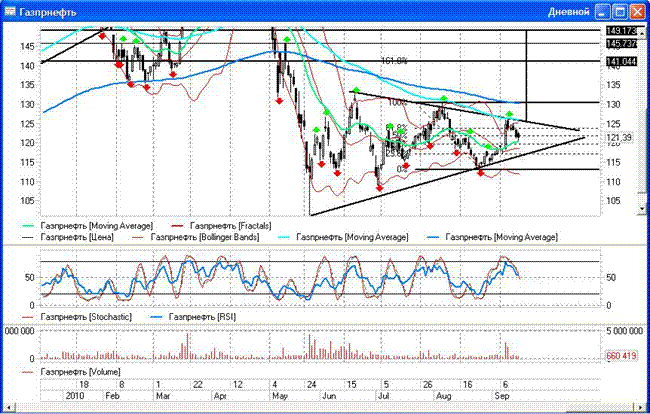Viewport: 650px width, 414px height.
Task: Click the Sep month label on time axis
Action: (502, 396)
